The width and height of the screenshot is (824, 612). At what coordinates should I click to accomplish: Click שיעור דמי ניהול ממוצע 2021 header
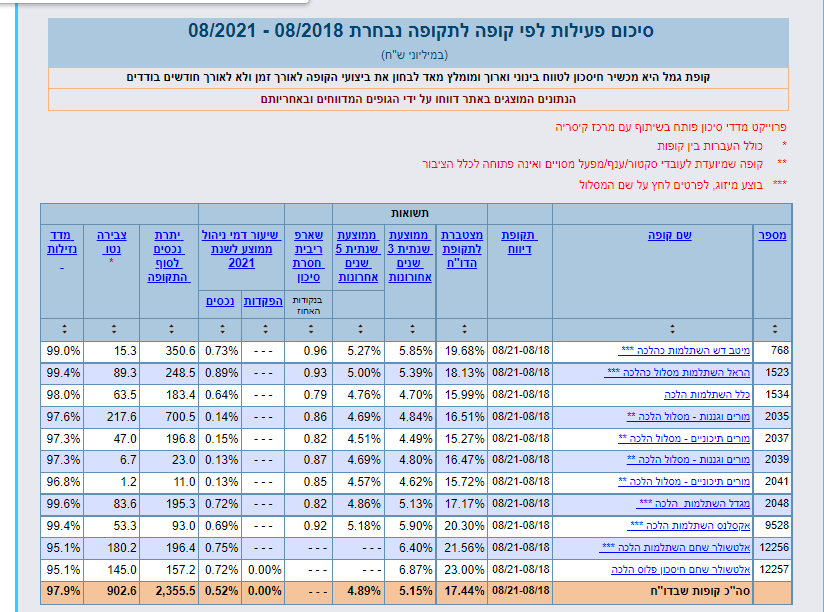point(241,249)
